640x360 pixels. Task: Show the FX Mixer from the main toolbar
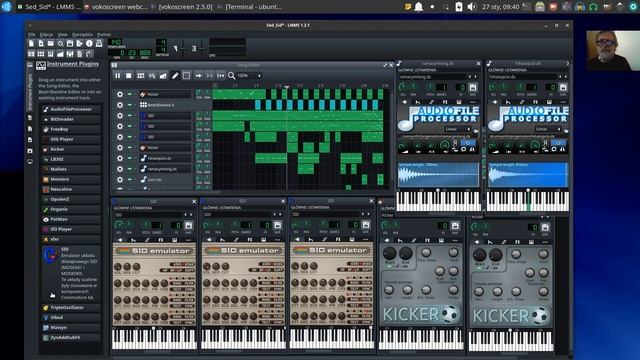pos(70,54)
